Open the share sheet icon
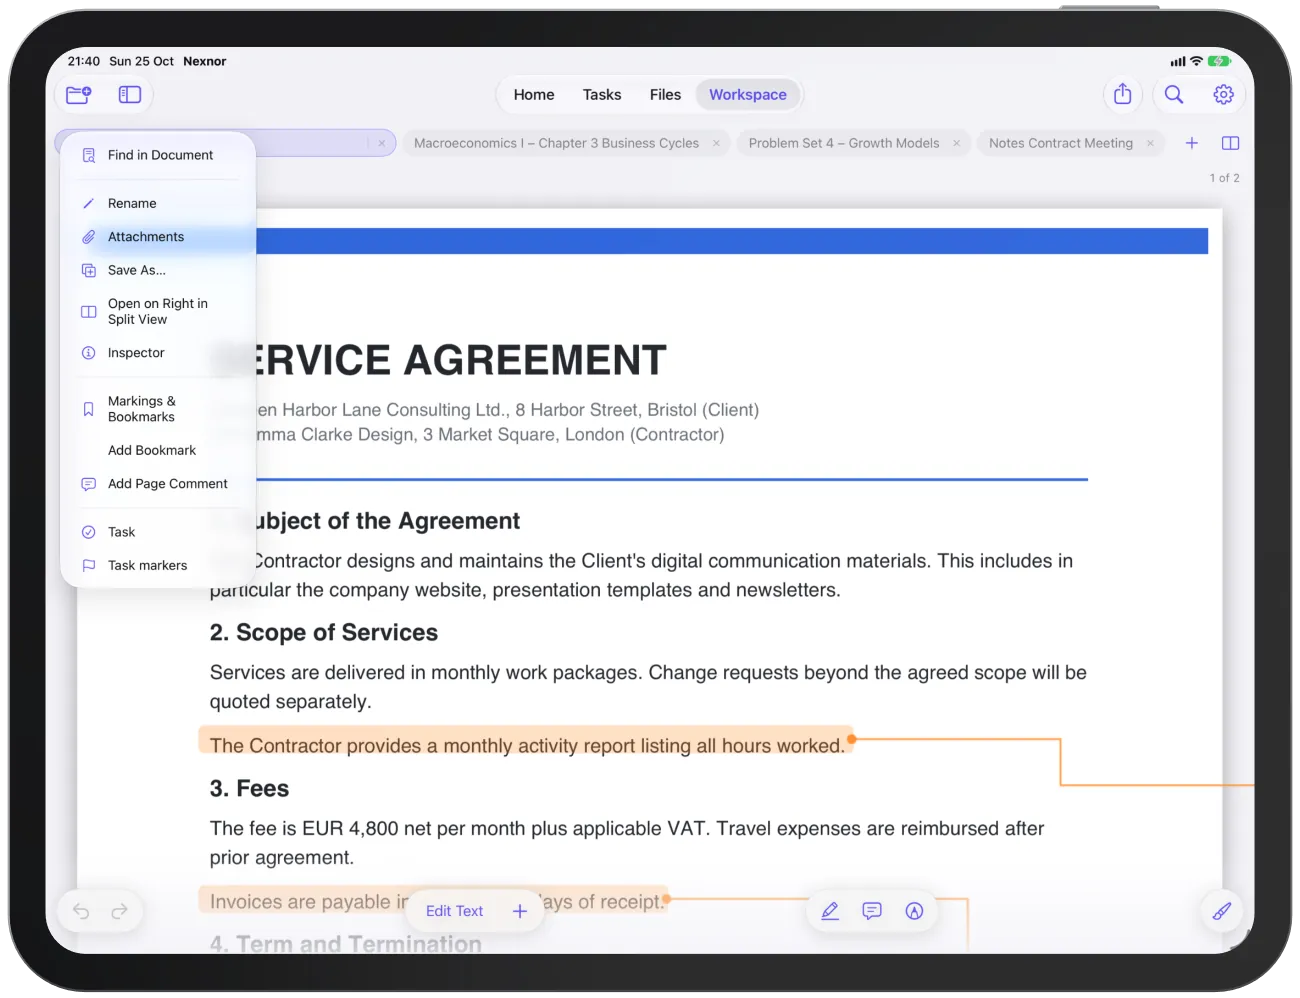 click(1123, 94)
